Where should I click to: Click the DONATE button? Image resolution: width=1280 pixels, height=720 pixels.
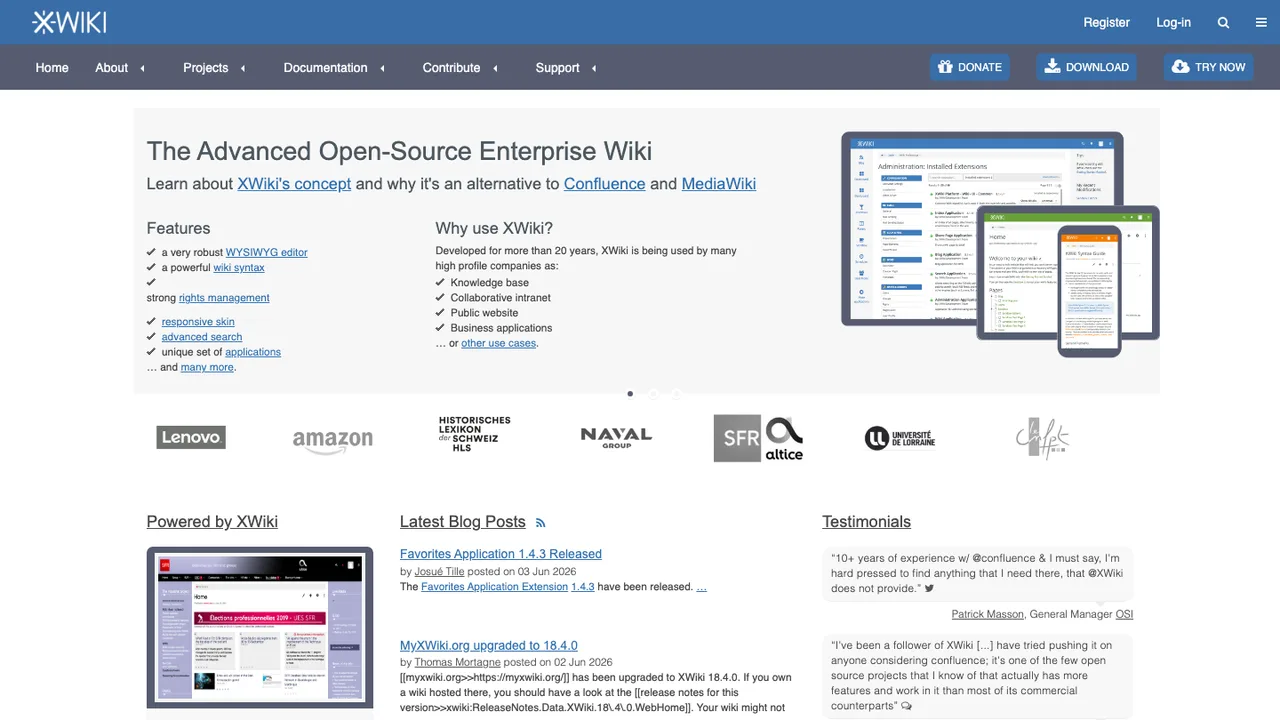tap(970, 67)
